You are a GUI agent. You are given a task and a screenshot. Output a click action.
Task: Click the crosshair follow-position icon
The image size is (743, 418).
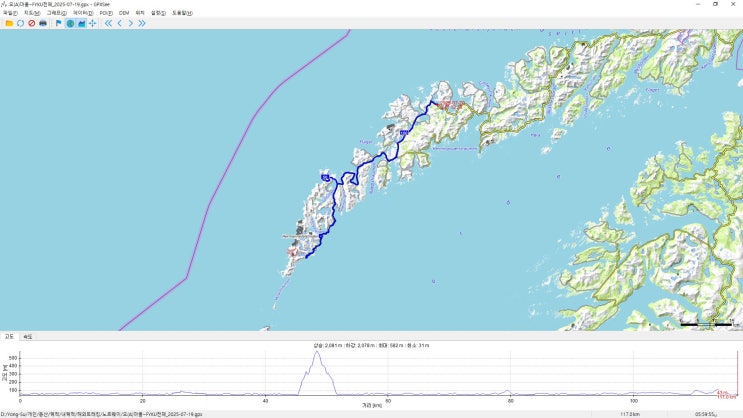pyautogui.click(x=92, y=23)
